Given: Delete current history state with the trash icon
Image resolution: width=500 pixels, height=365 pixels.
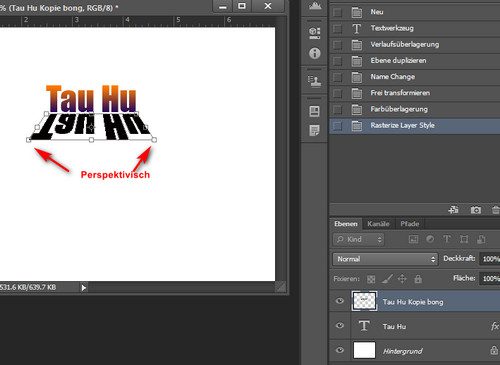Looking at the screenshot, I should [496, 210].
